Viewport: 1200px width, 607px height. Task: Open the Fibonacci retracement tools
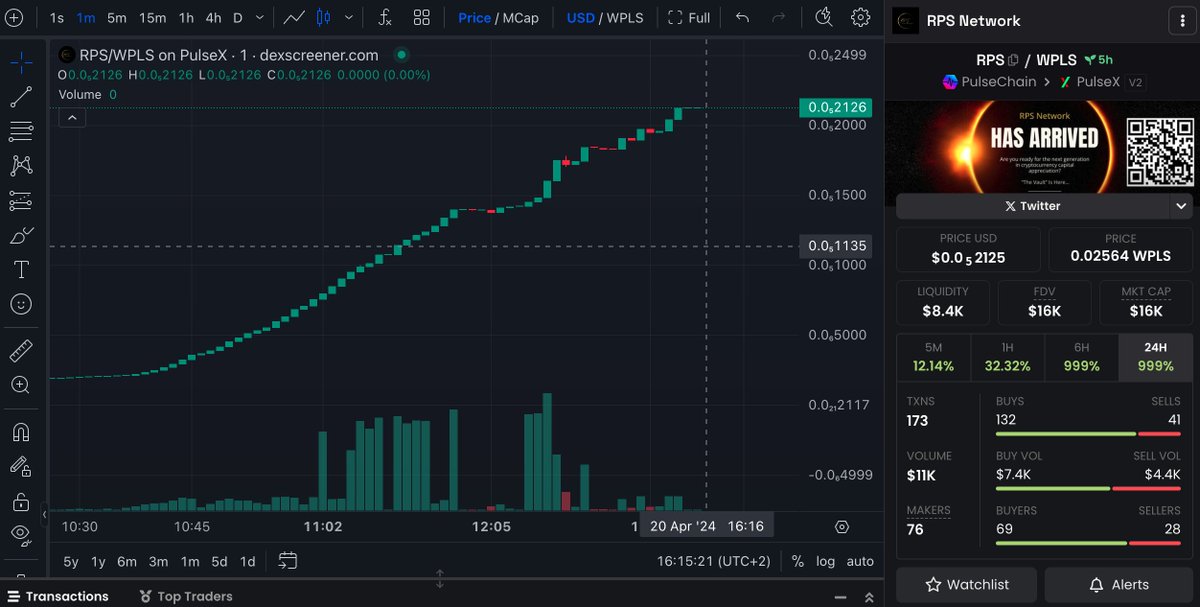[21, 131]
